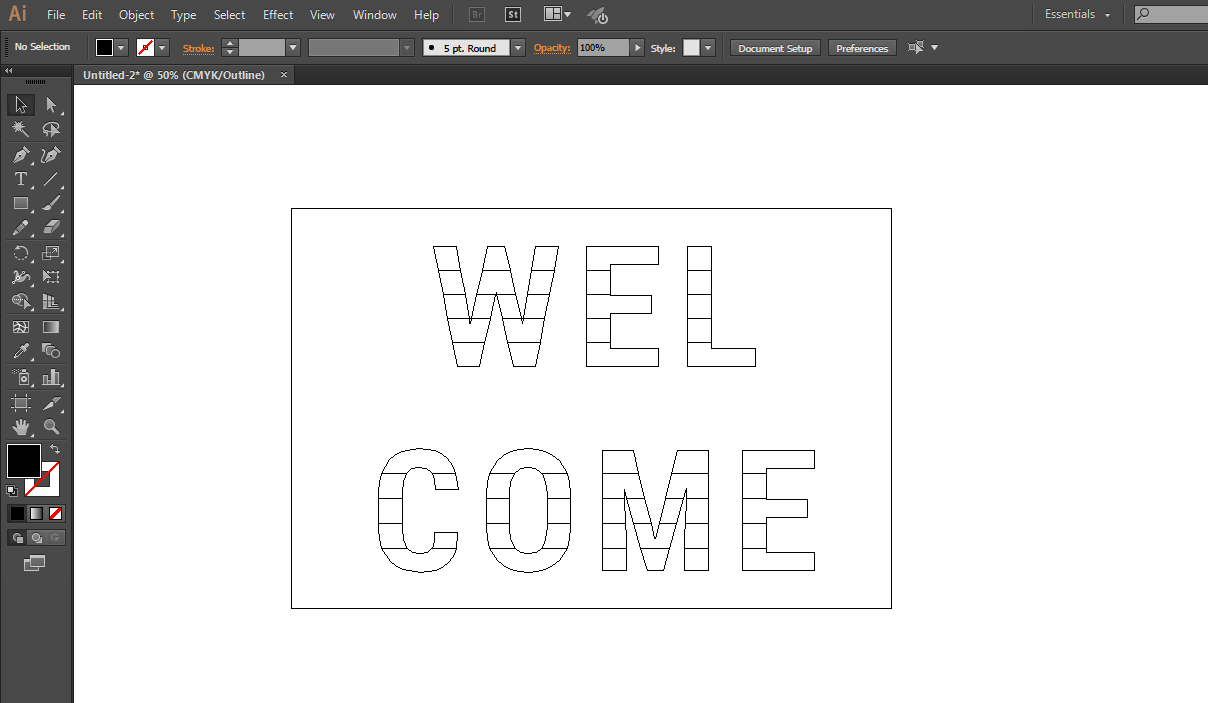Expand the Opacity slider arrow
1208x703 pixels.
tap(637, 48)
